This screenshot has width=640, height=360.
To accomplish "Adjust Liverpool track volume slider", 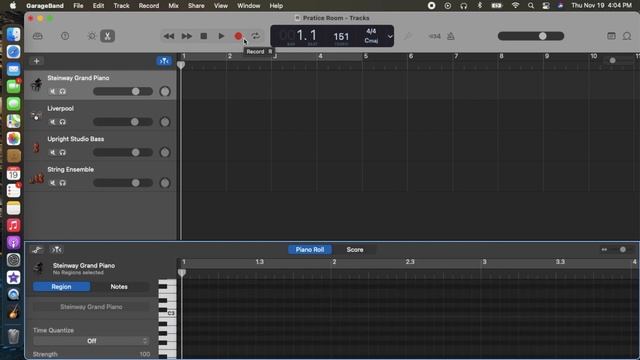I will (x=123, y=122).
